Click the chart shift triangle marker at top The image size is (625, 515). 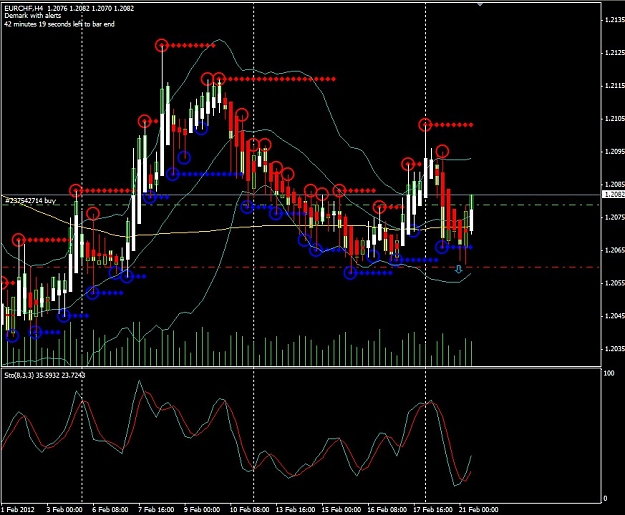(x=480, y=4)
